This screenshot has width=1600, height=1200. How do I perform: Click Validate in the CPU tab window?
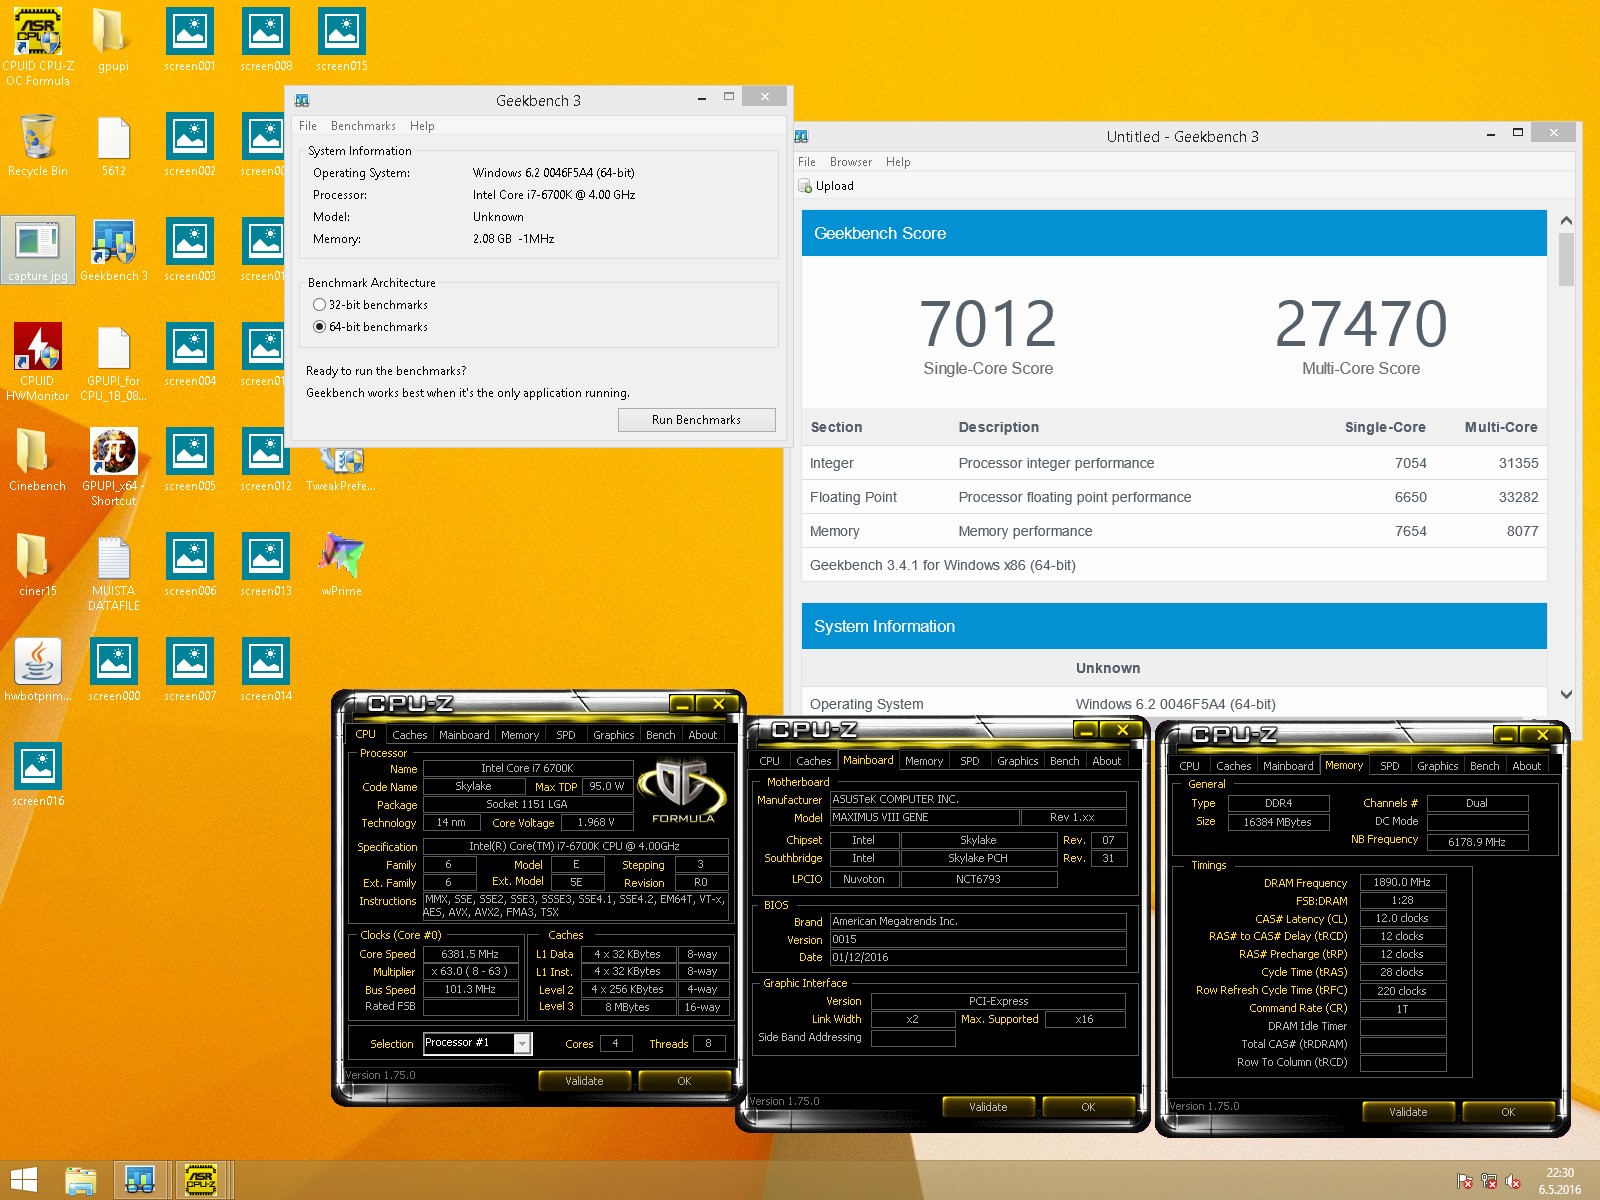click(584, 1081)
